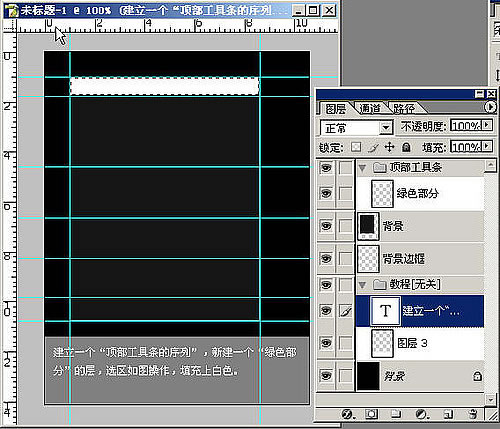This screenshot has width=500, height=429.
Task: Delete layer trash icon
Action: click(x=472, y=414)
